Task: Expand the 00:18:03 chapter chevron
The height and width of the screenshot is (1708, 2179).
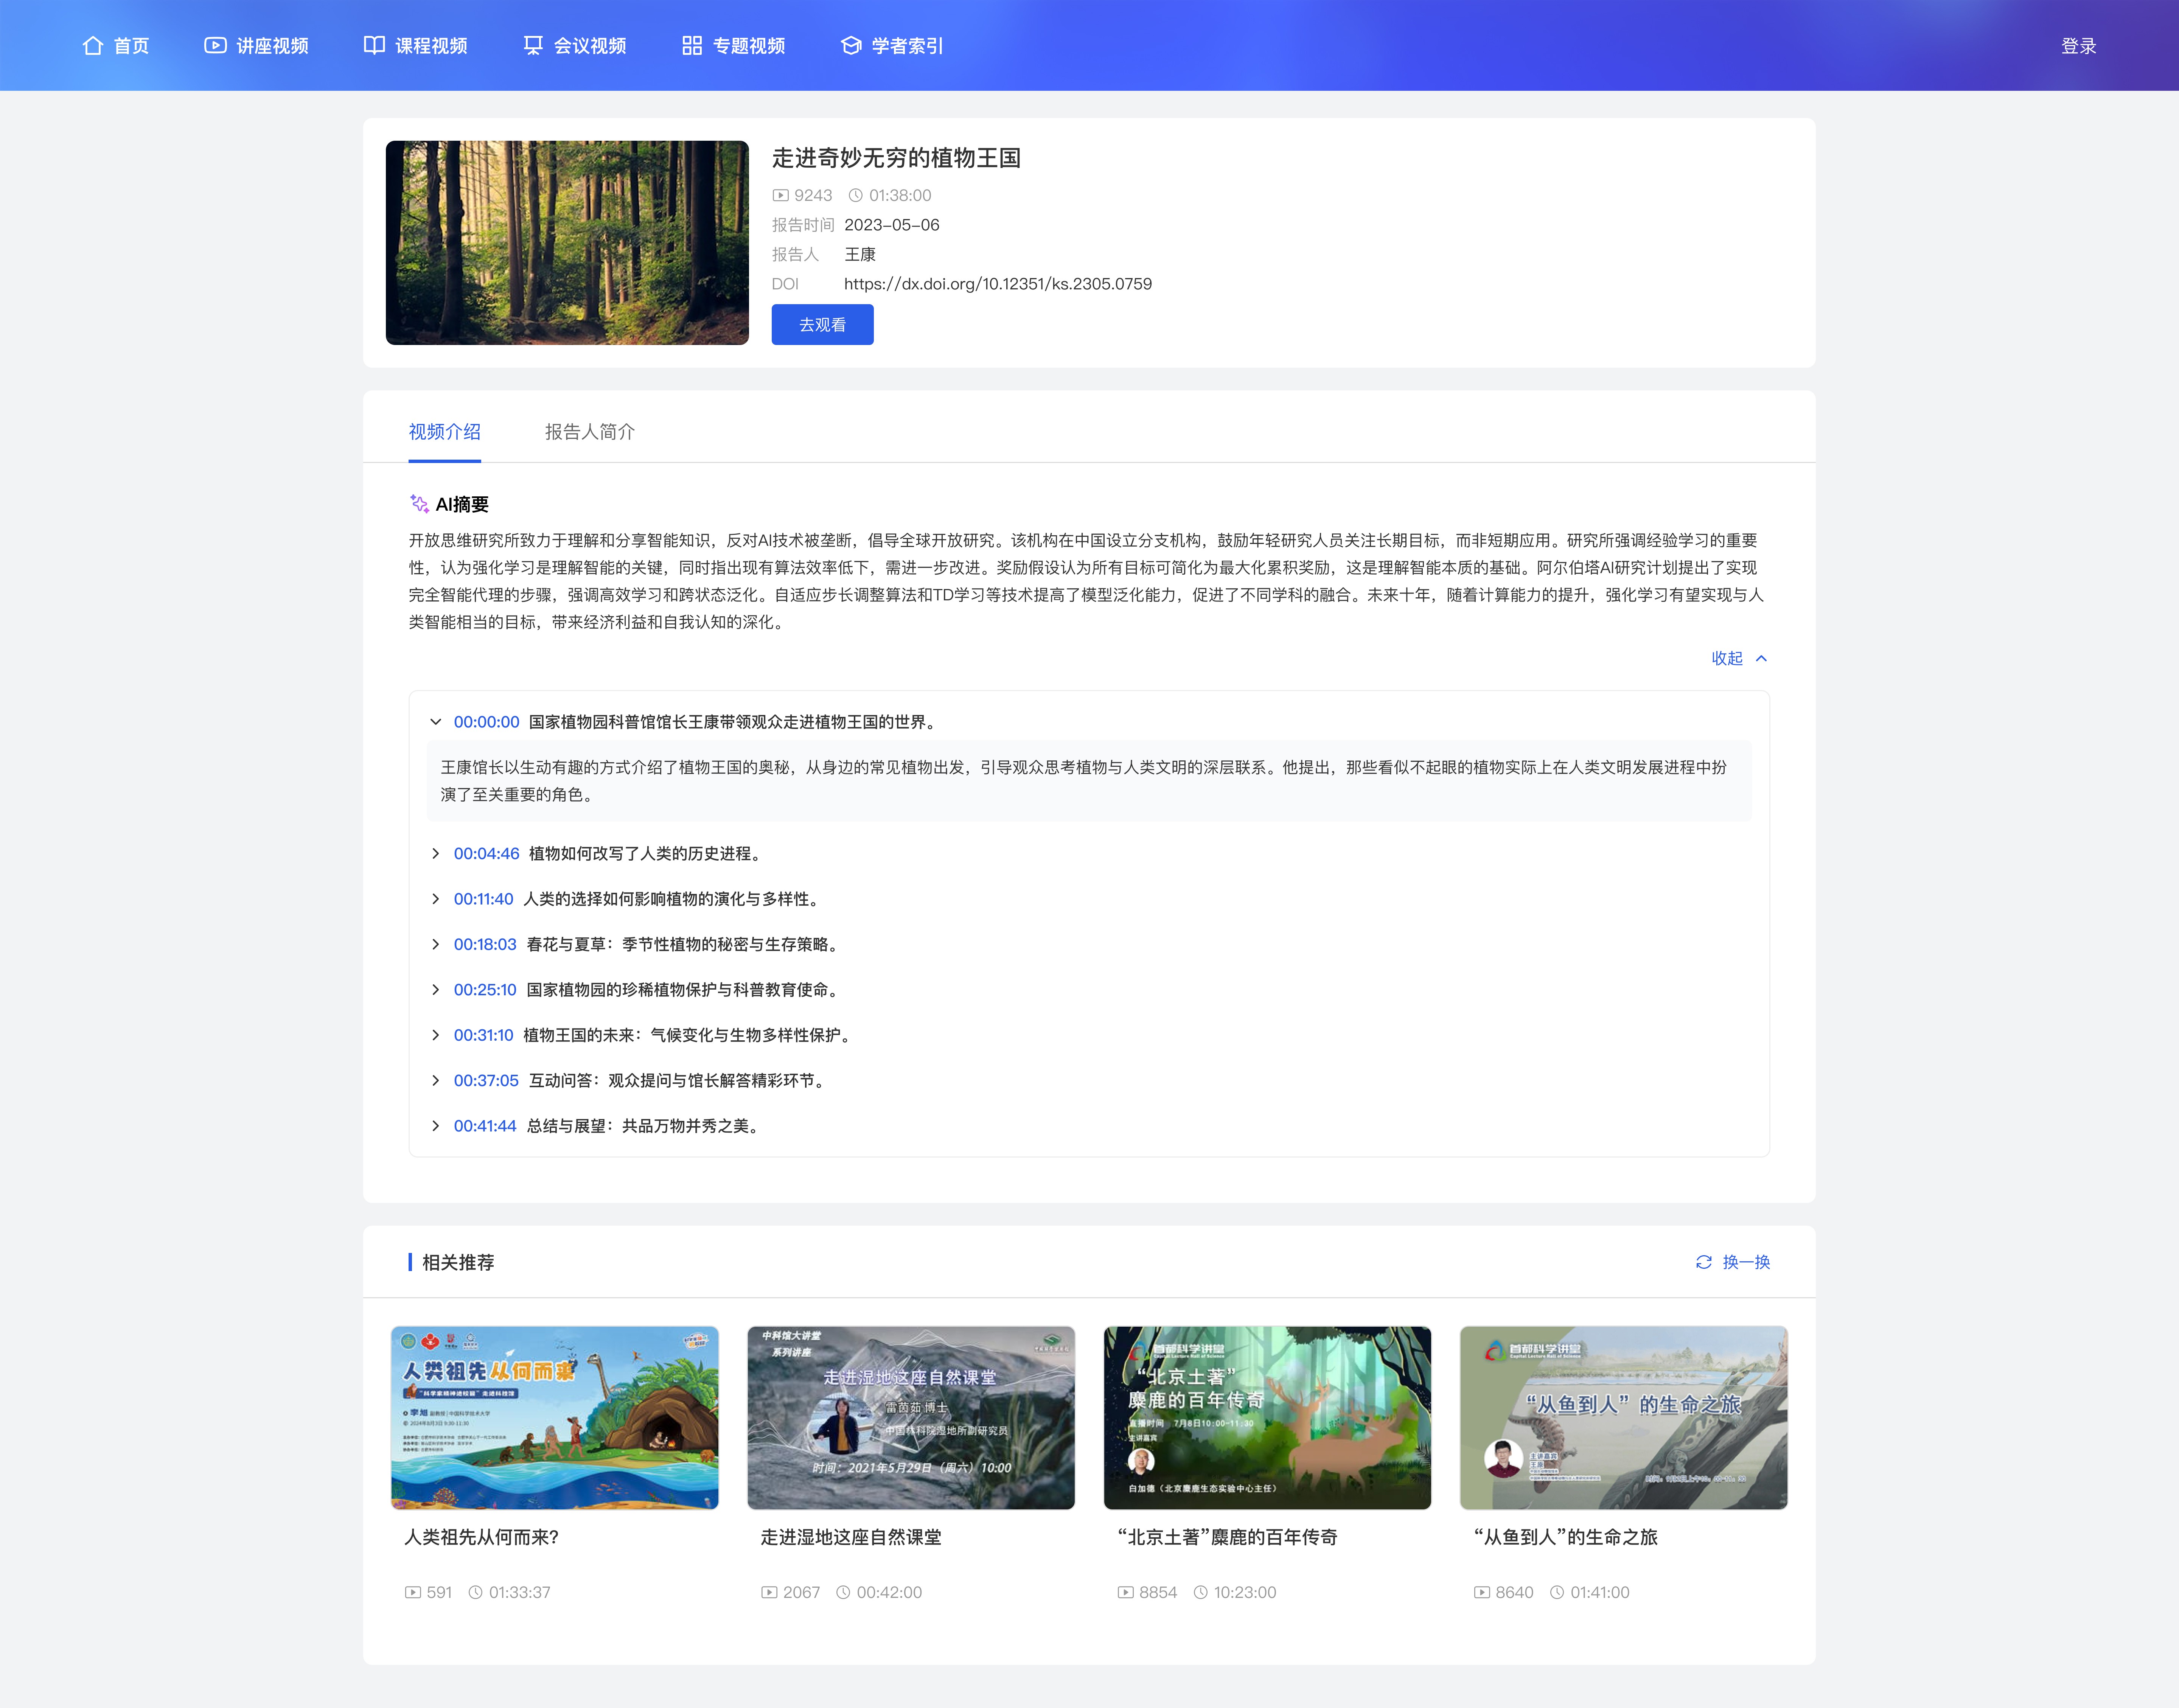Action: (436, 944)
